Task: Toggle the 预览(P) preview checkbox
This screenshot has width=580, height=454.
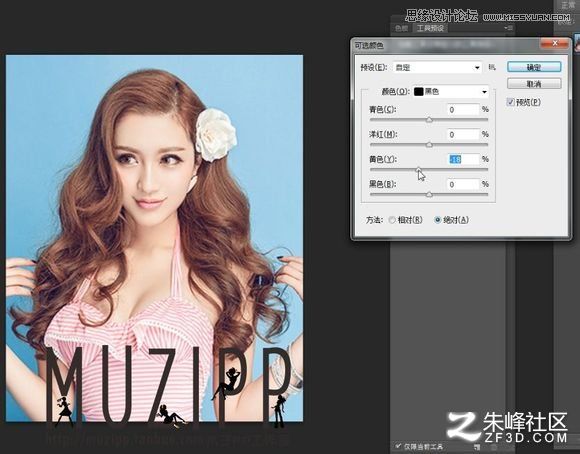Action: click(x=511, y=102)
